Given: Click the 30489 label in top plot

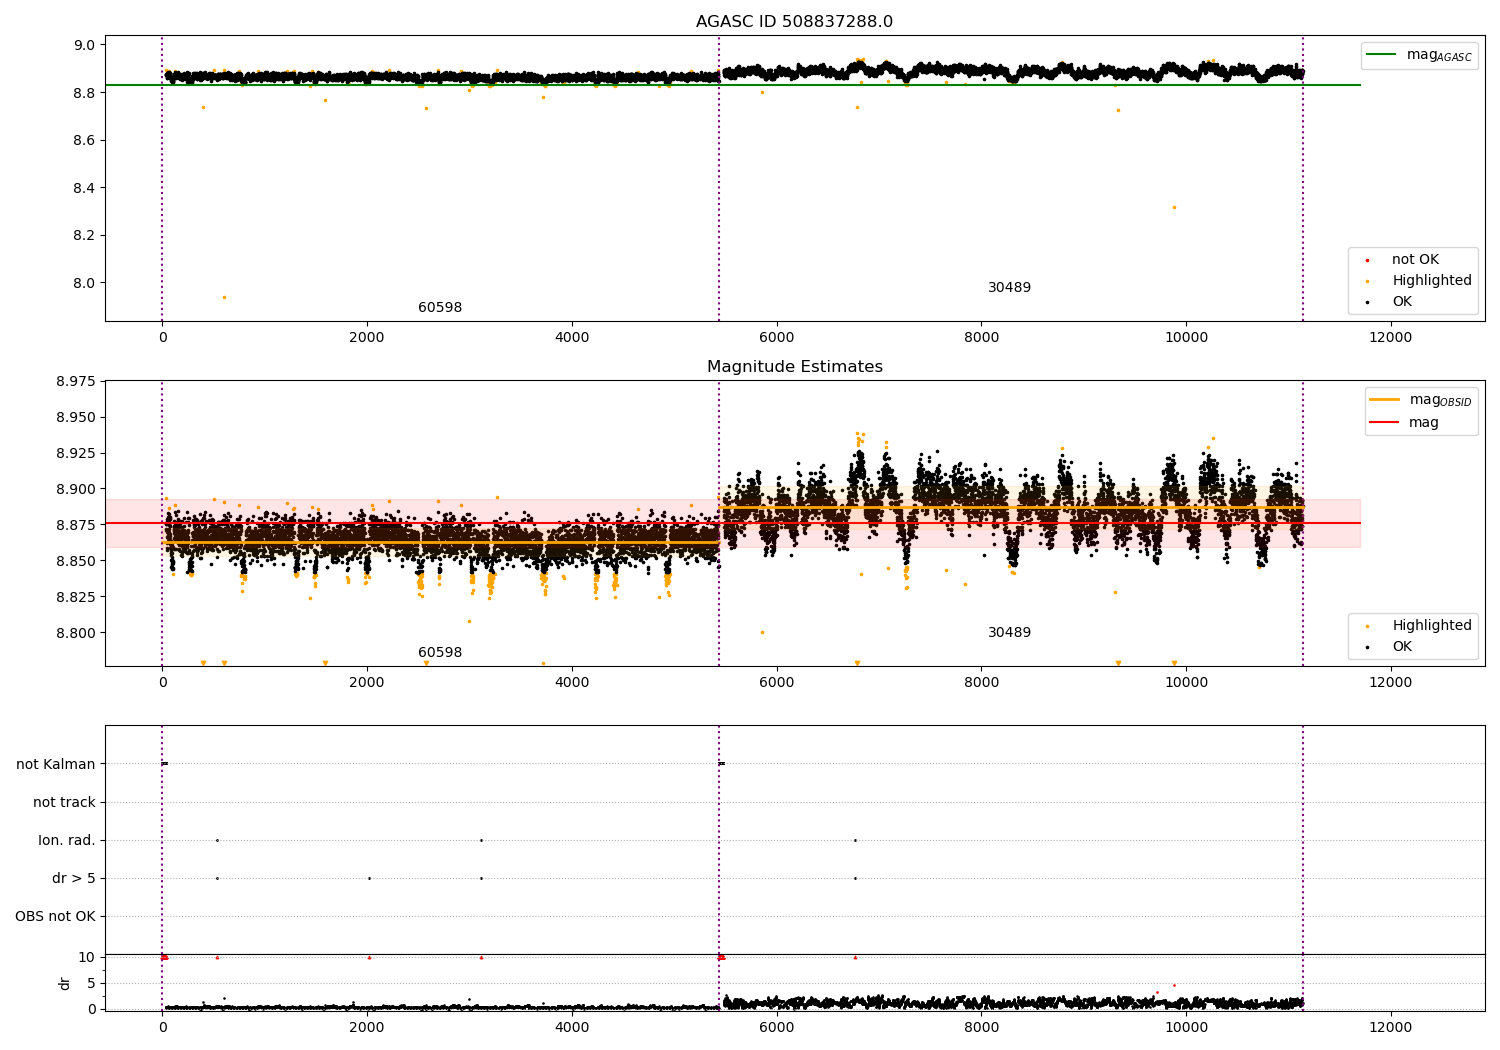Looking at the screenshot, I should point(1009,288).
